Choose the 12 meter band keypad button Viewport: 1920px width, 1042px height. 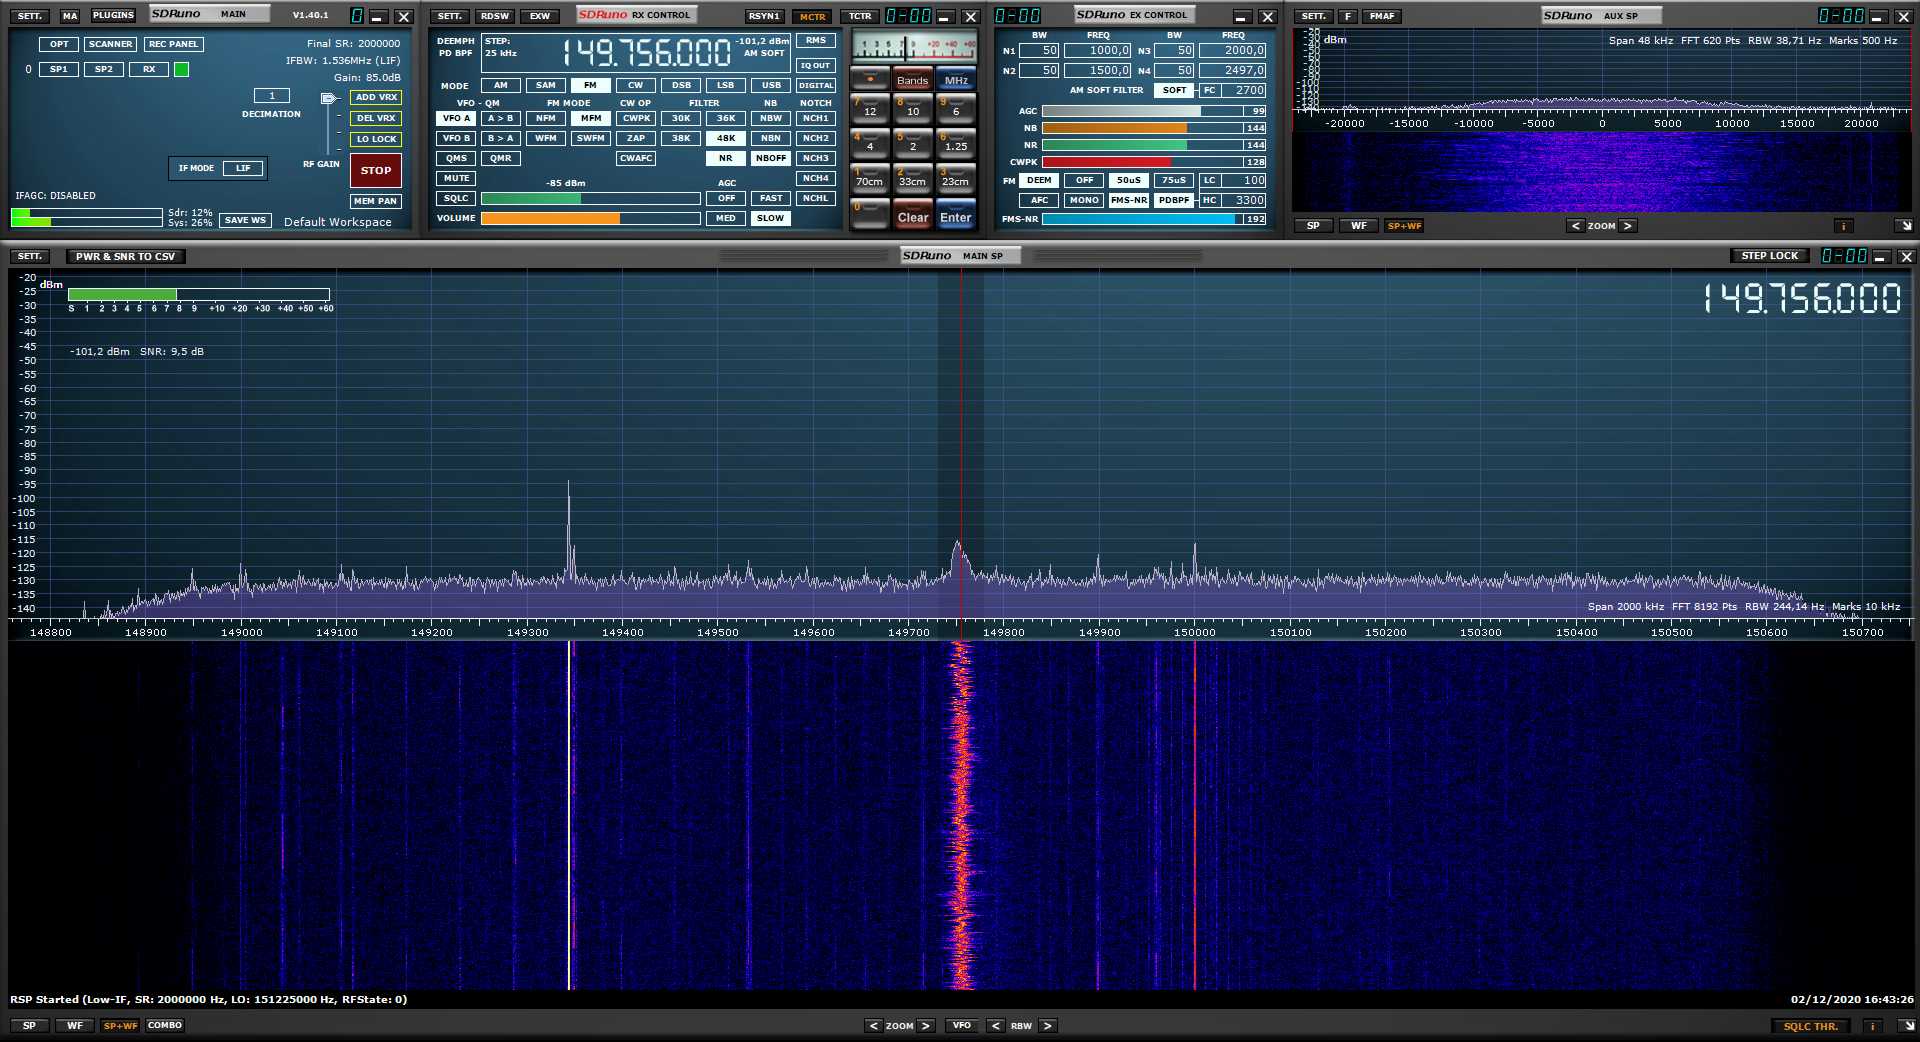tap(869, 110)
